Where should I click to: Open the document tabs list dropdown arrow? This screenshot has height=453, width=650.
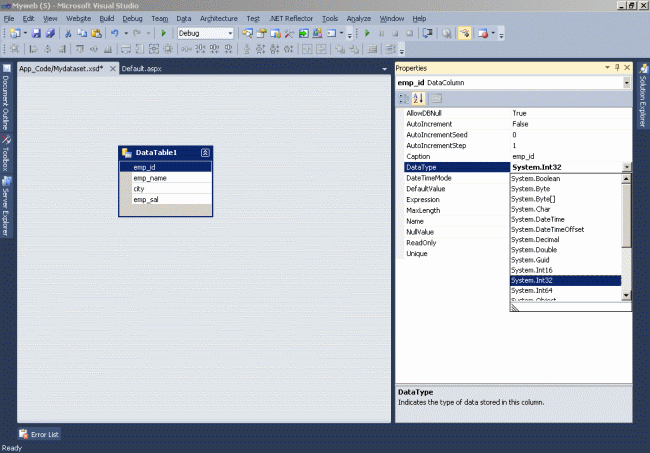point(384,69)
